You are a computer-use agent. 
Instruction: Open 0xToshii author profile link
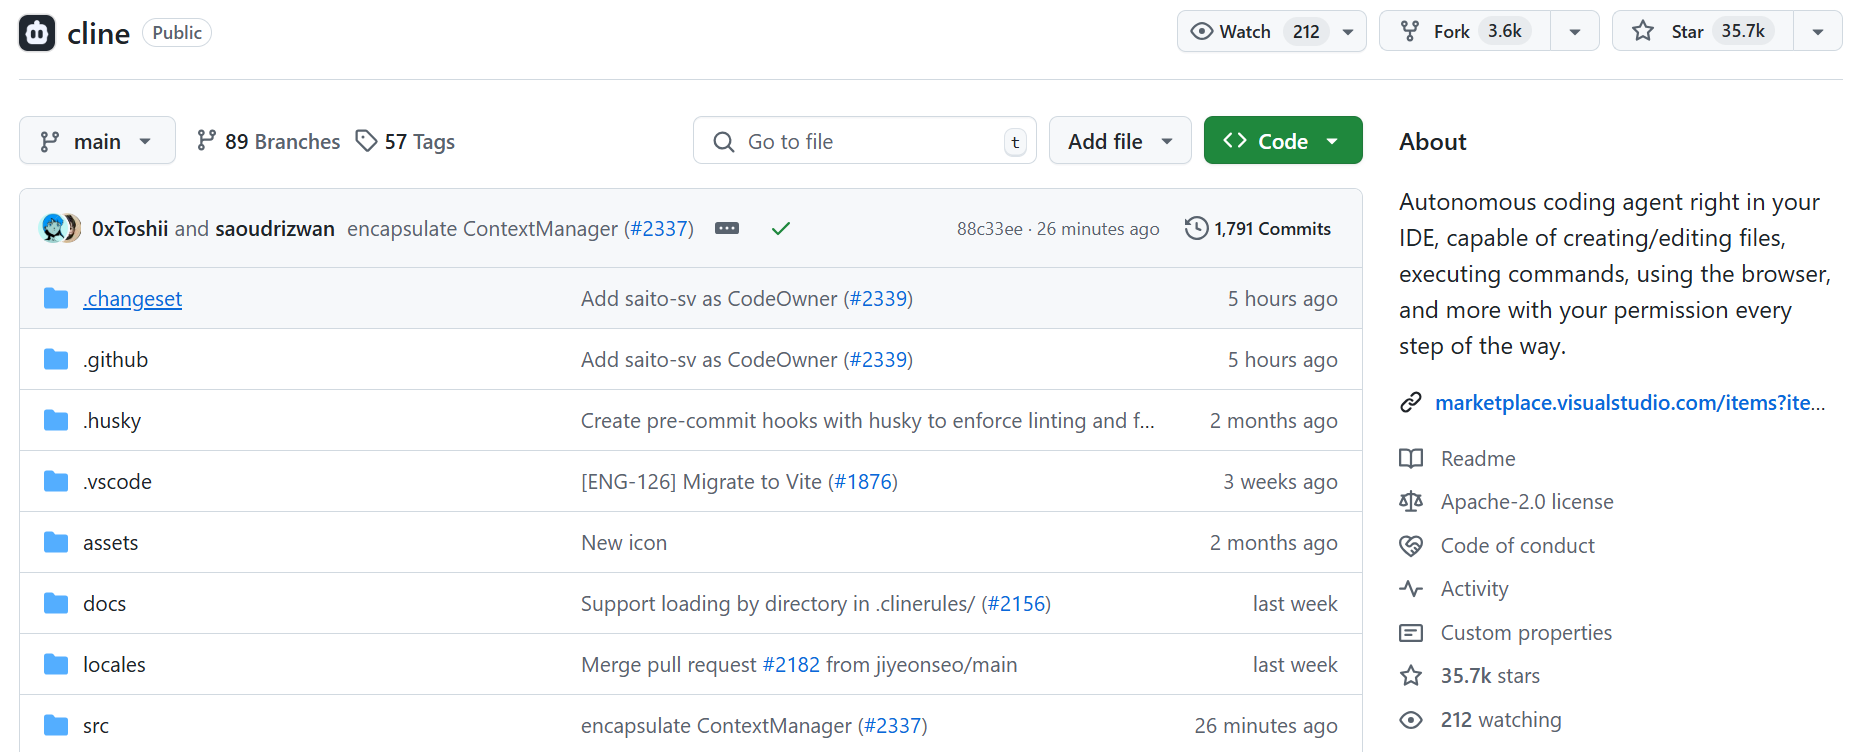(x=130, y=229)
